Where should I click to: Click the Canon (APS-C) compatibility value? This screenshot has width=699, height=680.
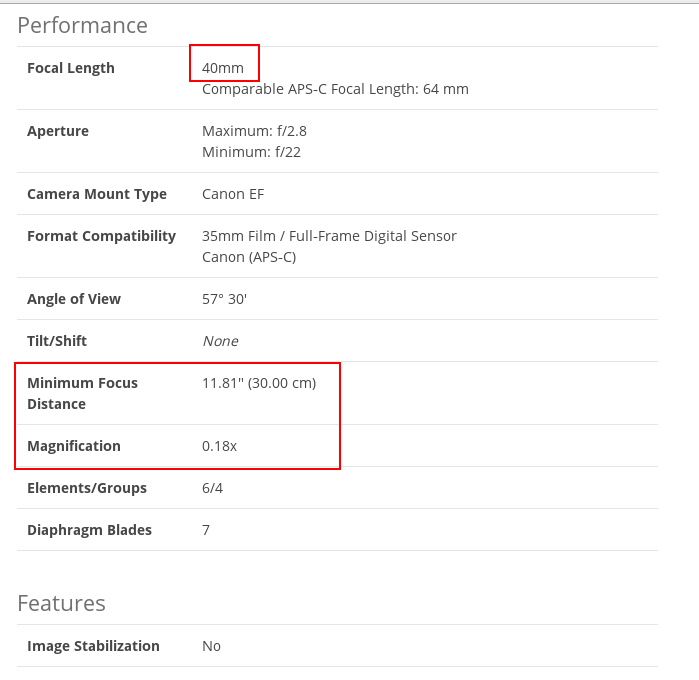click(249, 257)
